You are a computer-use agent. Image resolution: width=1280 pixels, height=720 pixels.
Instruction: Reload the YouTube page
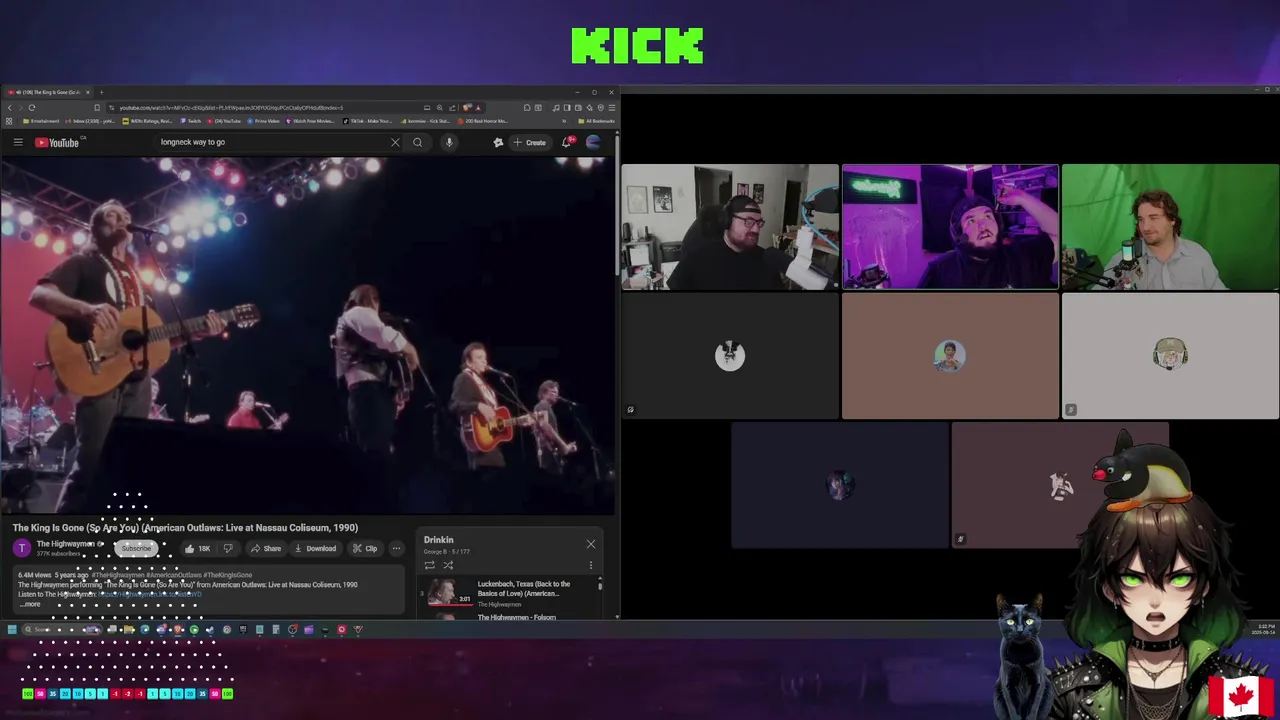tap(32, 107)
